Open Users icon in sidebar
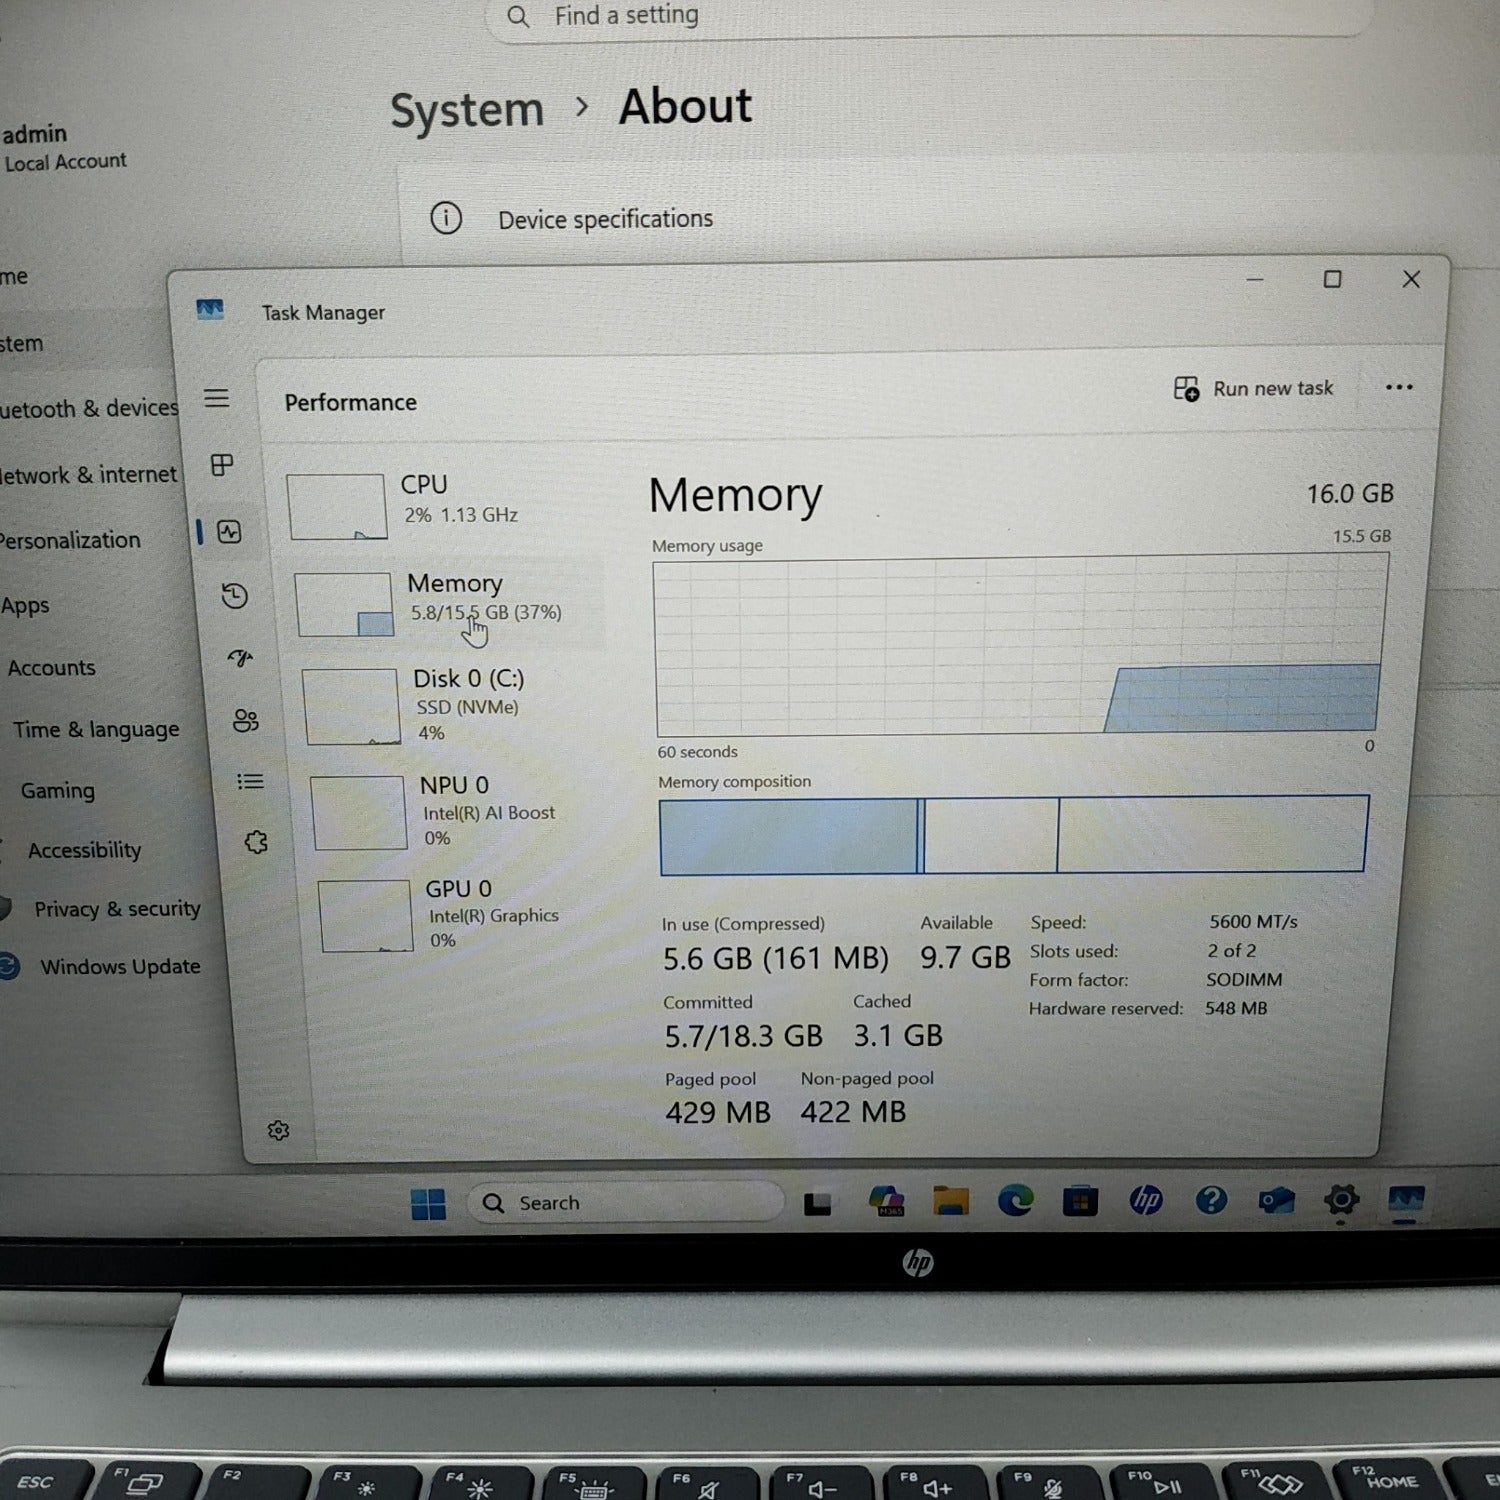 [x=245, y=720]
